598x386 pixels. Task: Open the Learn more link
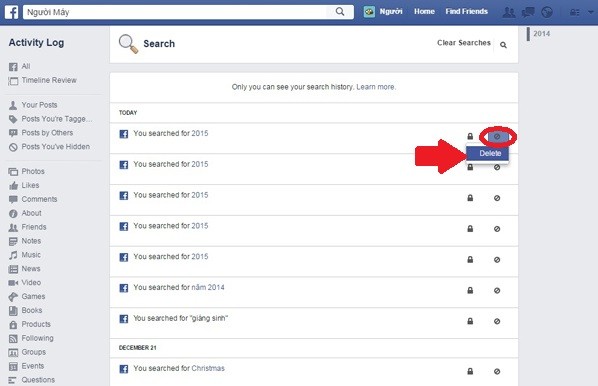[376, 87]
